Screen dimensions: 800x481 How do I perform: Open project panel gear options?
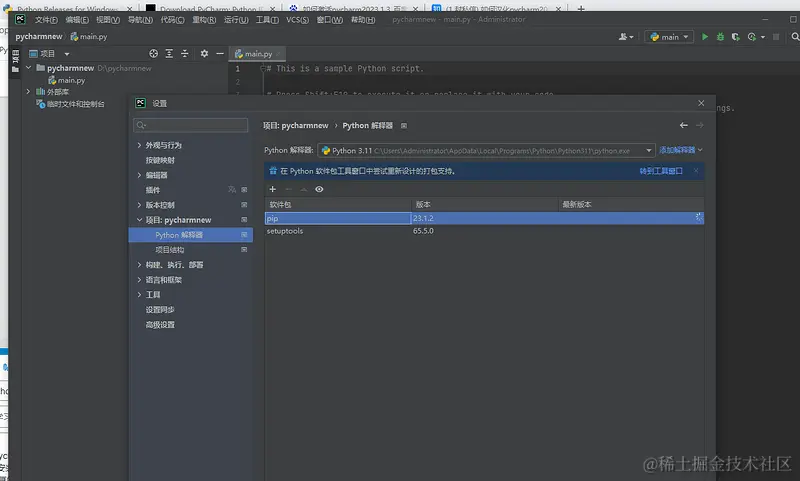(204, 54)
